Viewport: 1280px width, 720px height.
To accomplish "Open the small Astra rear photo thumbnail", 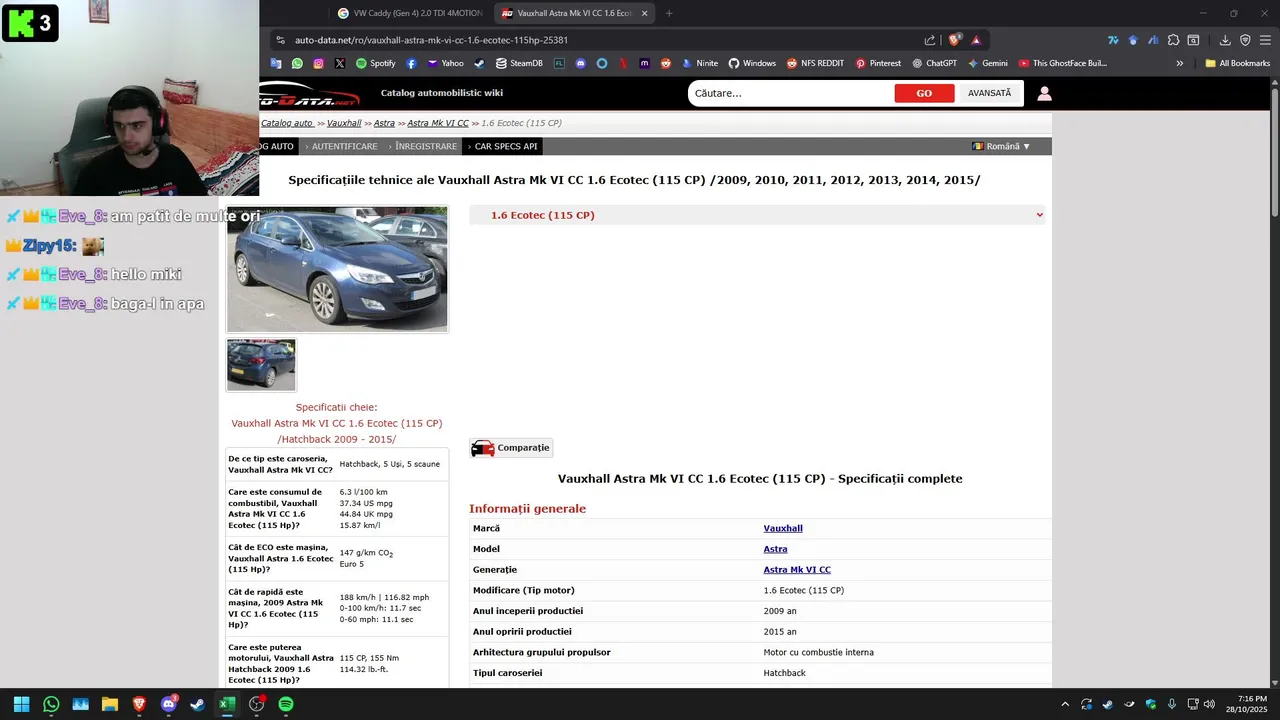I will (261, 365).
